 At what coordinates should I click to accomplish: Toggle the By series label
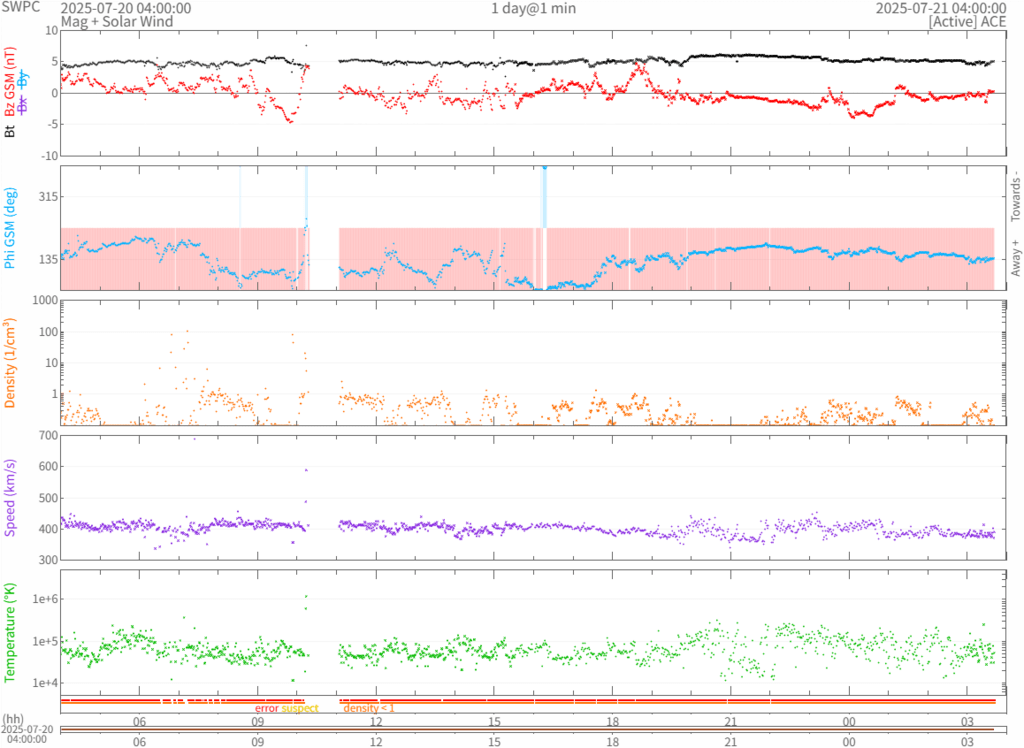[x=26, y=79]
